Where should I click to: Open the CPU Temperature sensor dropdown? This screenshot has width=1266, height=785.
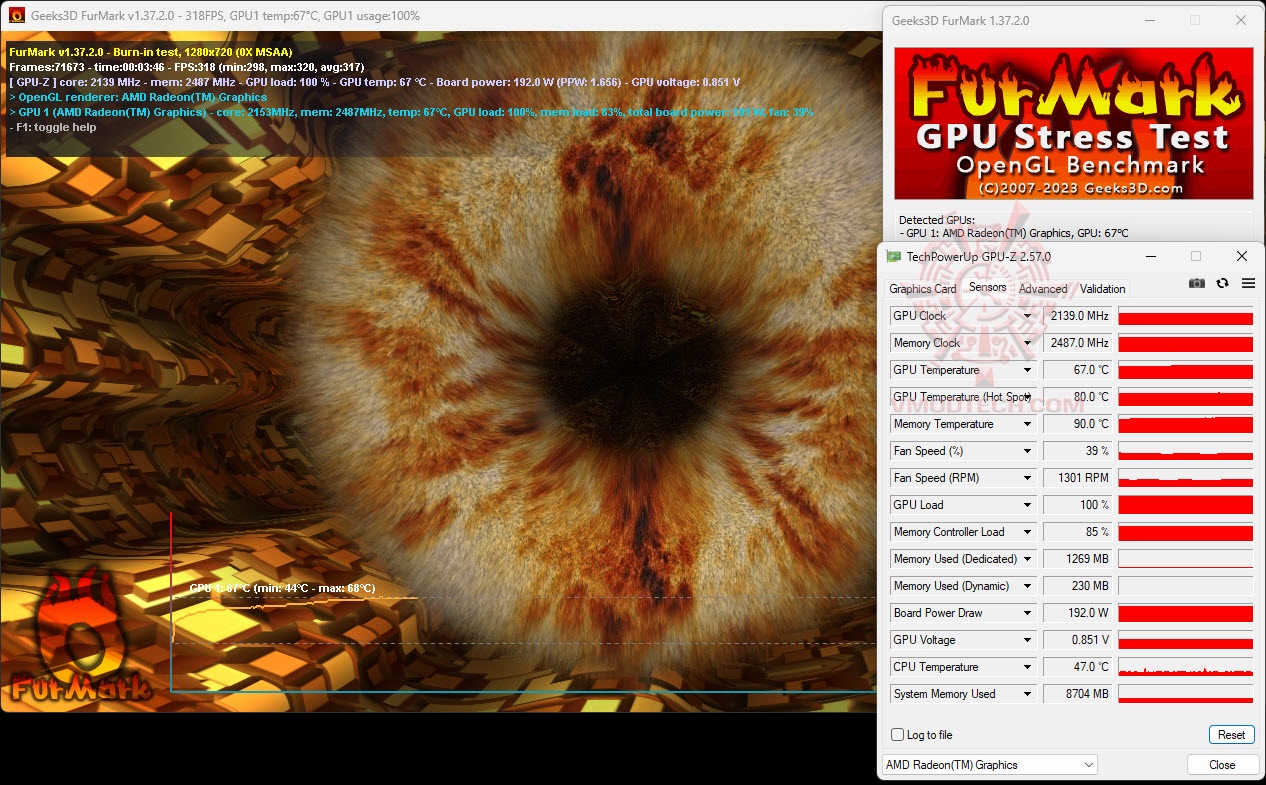point(1027,667)
